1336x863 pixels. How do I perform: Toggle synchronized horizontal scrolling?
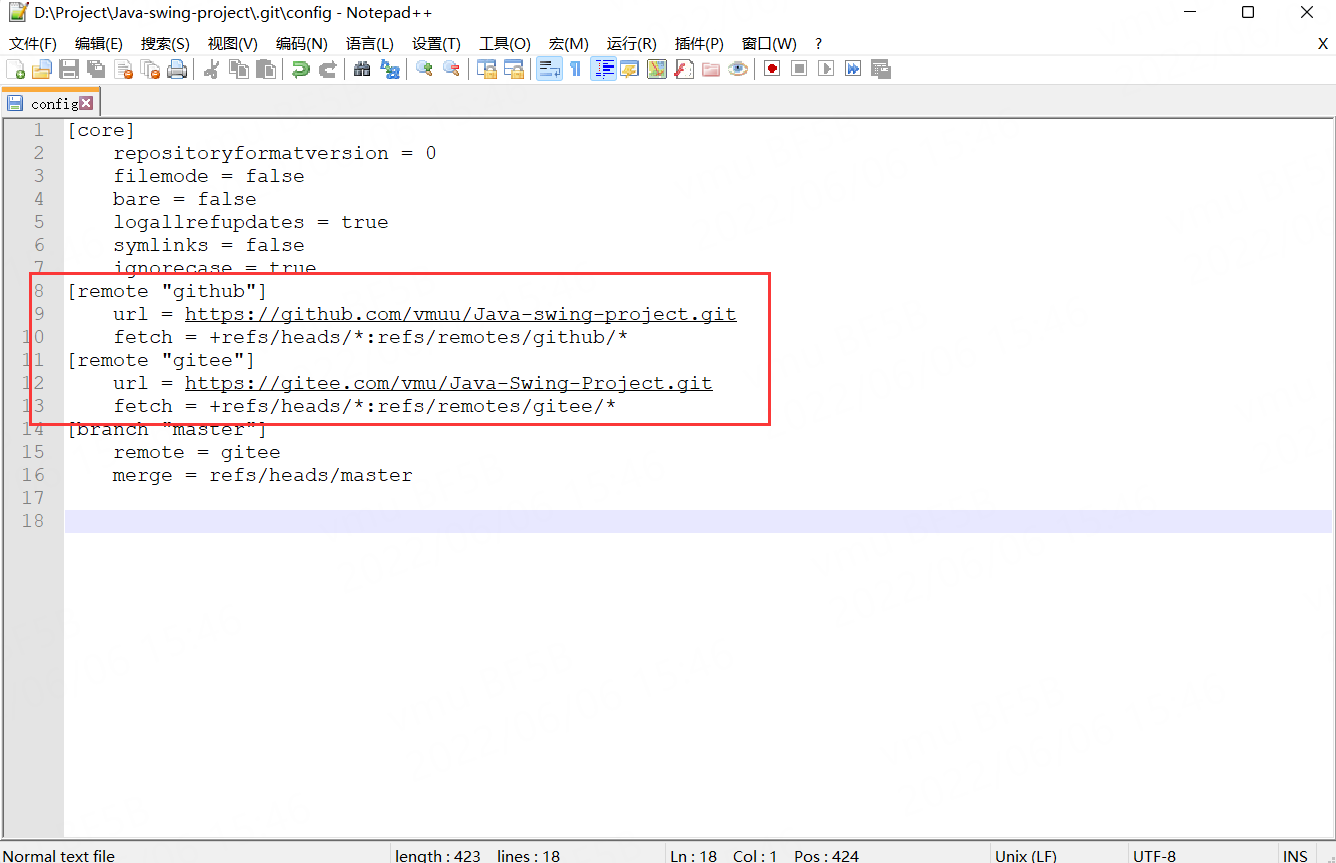tap(514, 69)
